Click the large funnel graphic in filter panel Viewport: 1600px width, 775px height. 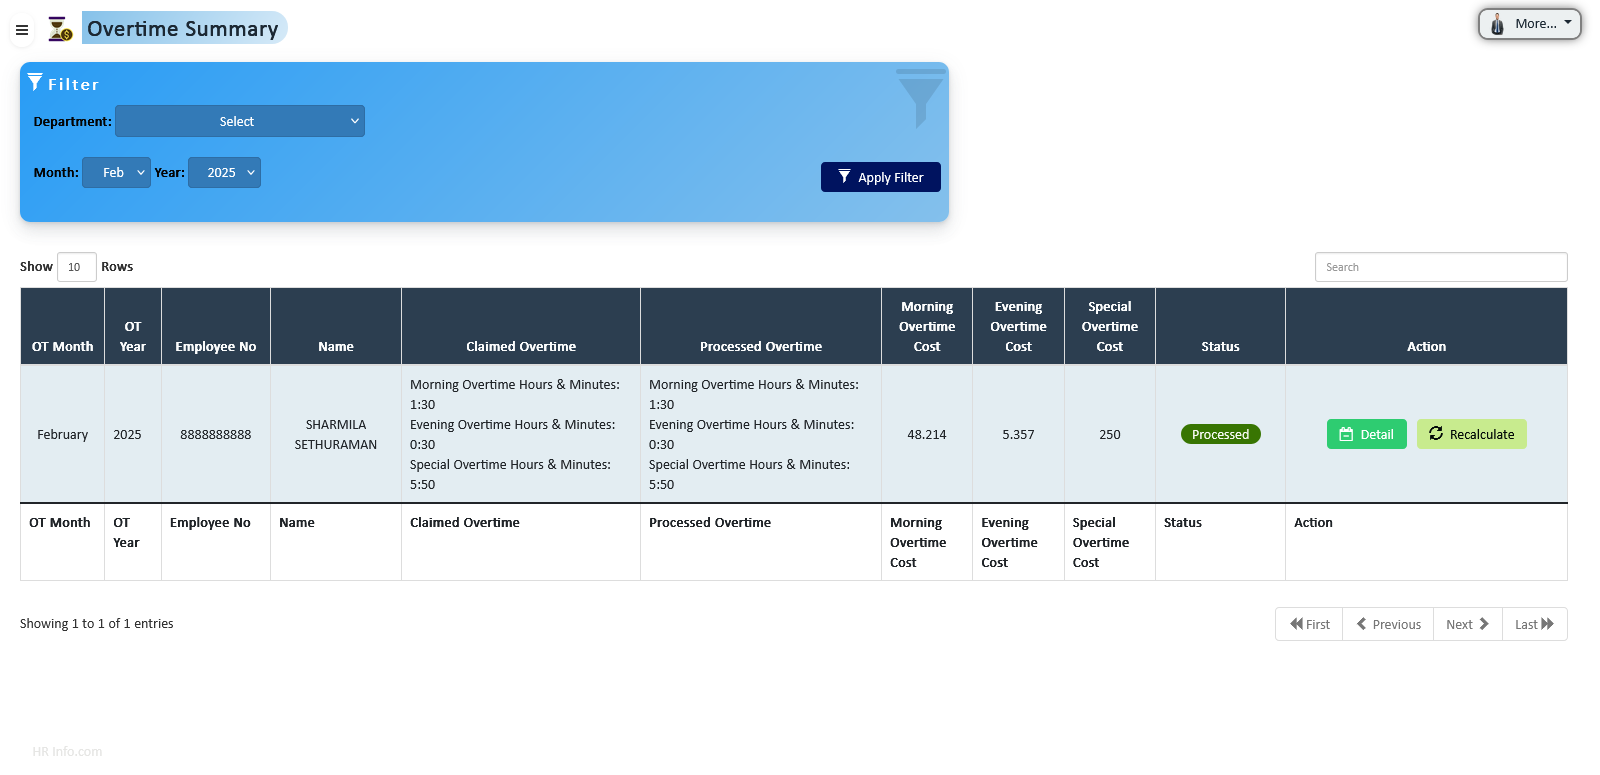click(x=920, y=99)
